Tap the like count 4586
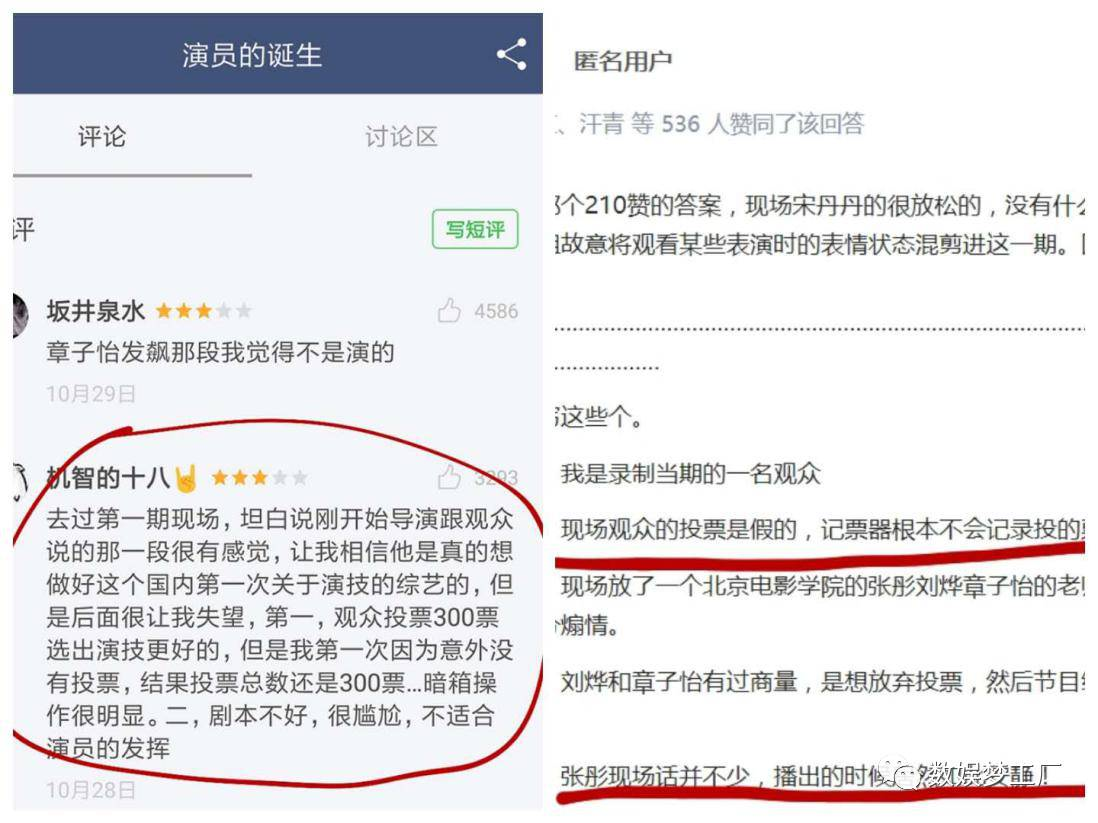Viewport: 1098px width, 823px height. click(496, 311)
